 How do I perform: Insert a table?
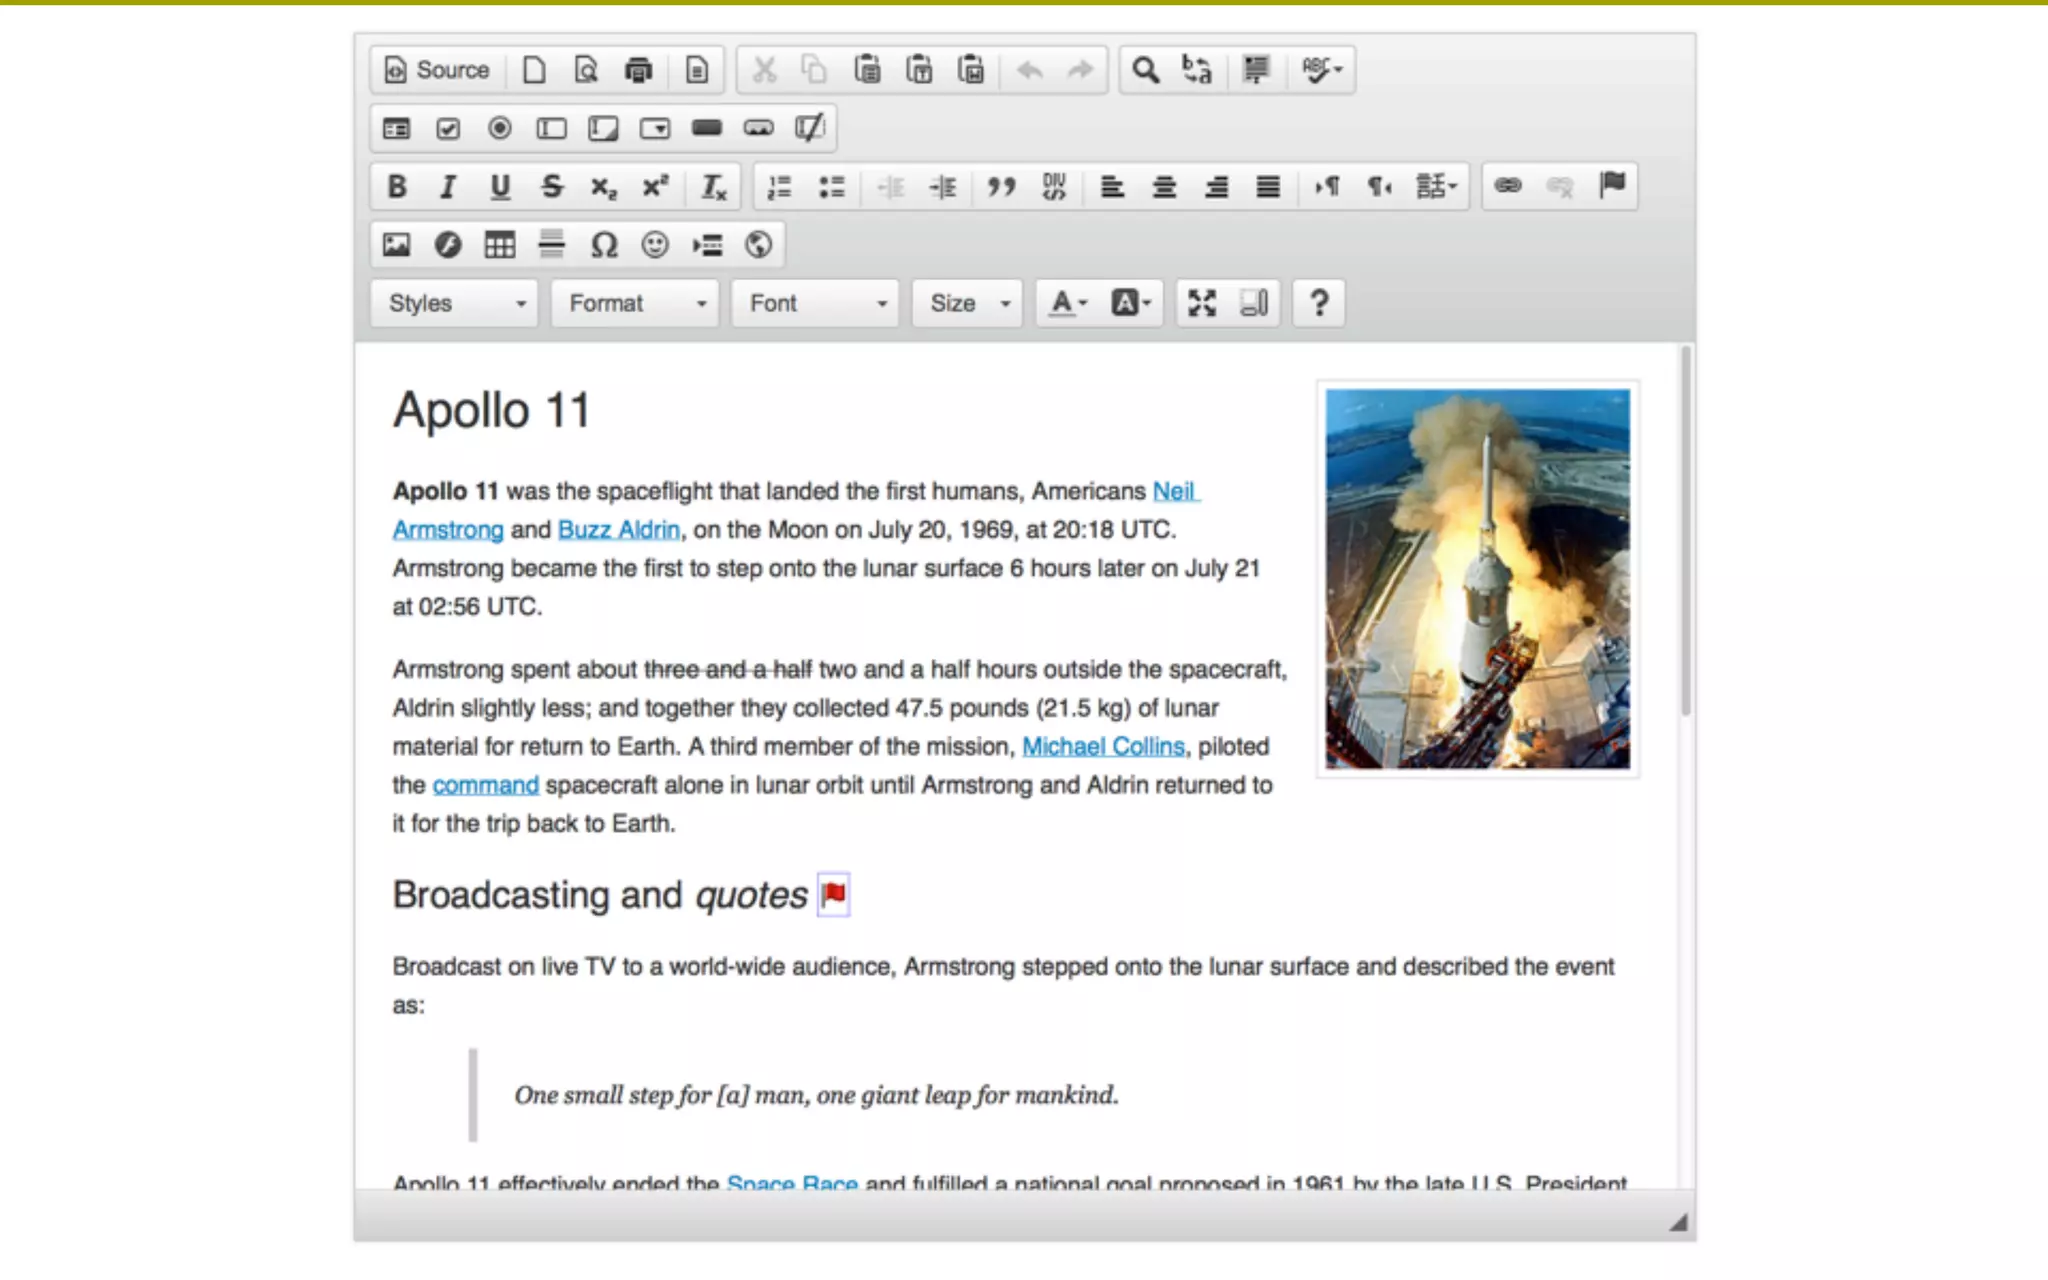(499, 245)
